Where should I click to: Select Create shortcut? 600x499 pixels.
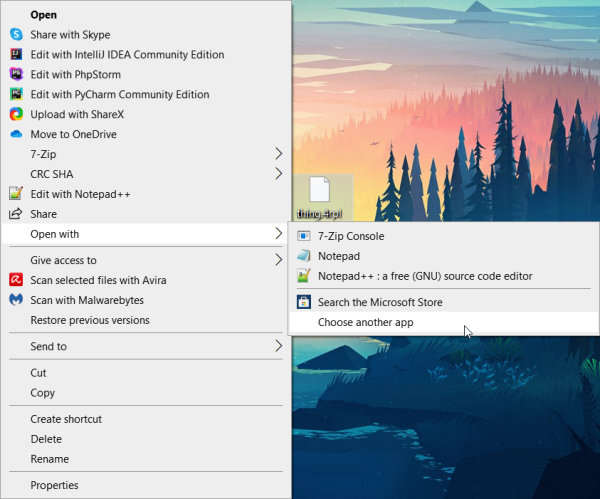[146, 419]
